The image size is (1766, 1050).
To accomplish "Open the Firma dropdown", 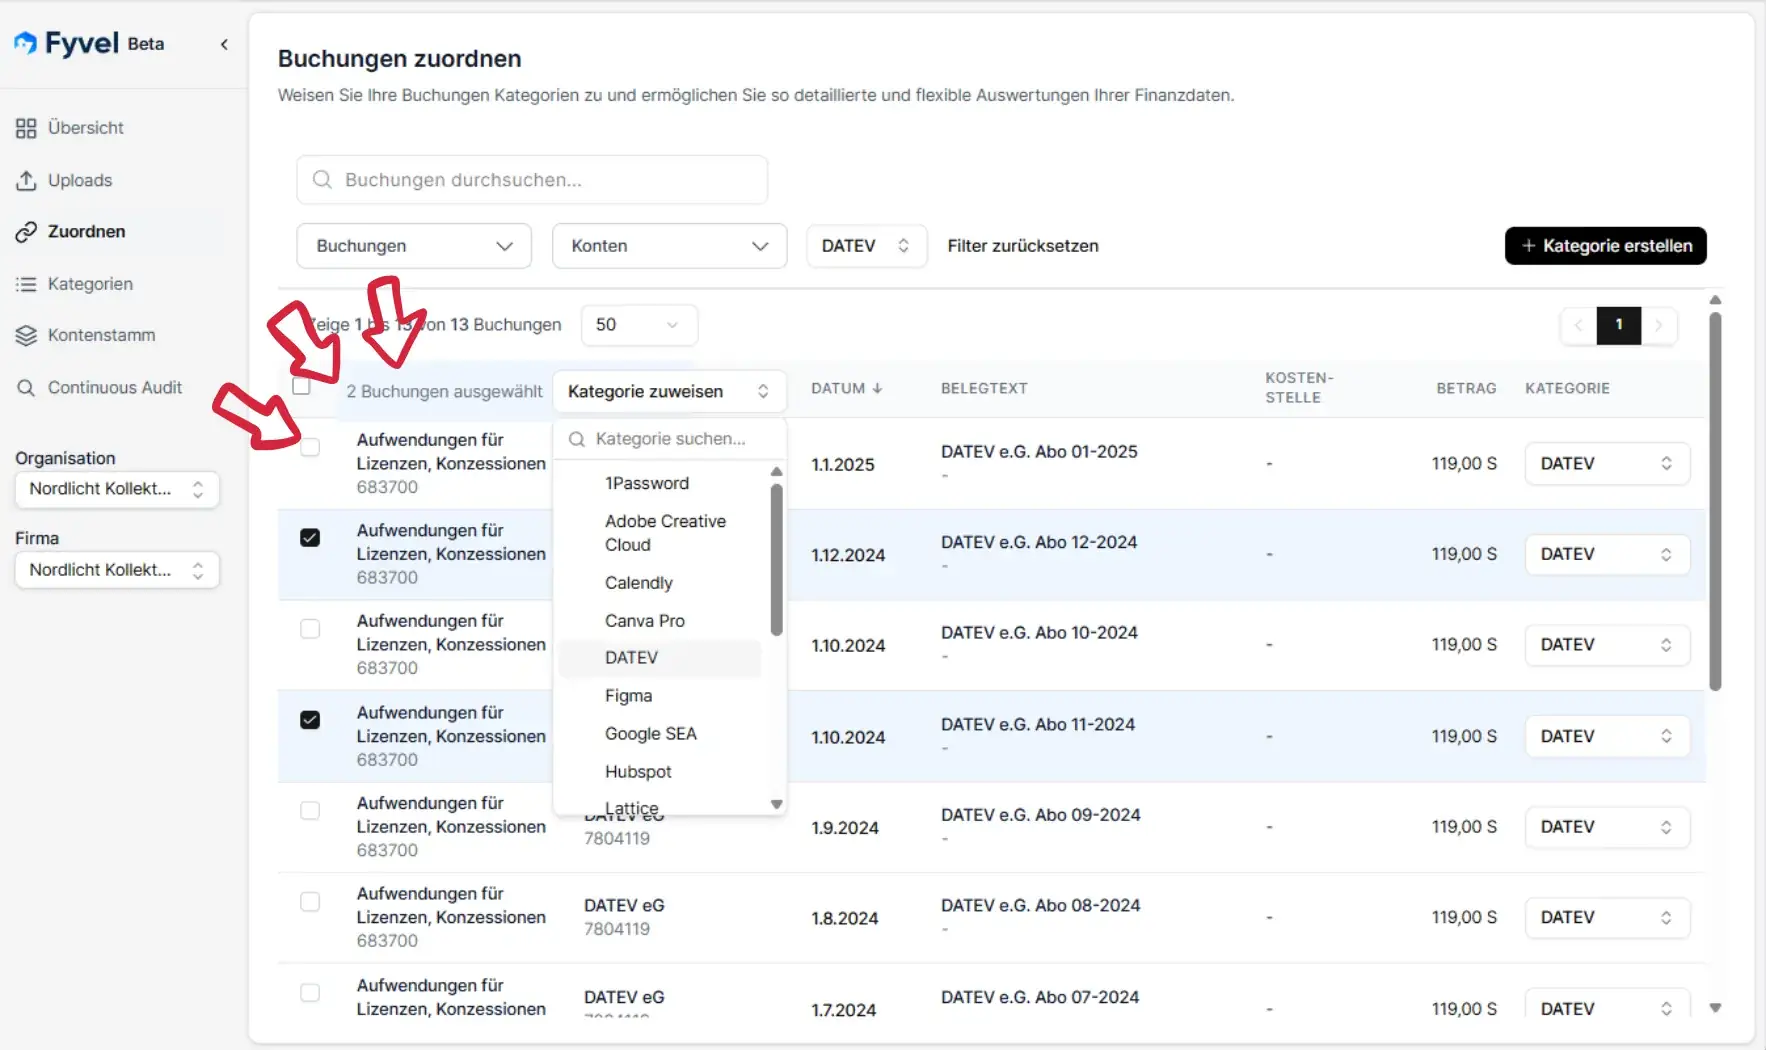I will 117,570.
